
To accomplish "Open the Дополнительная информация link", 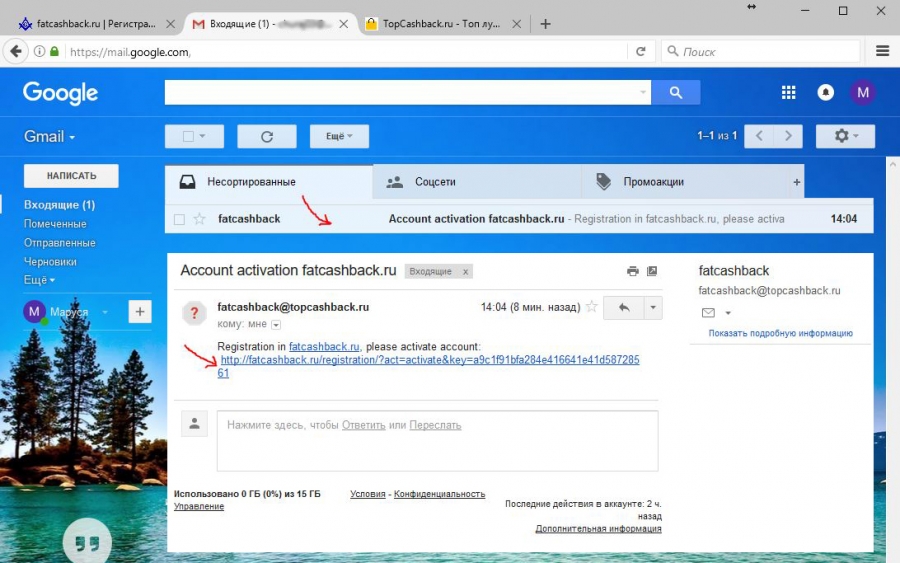I will click(x=598, y=529).
